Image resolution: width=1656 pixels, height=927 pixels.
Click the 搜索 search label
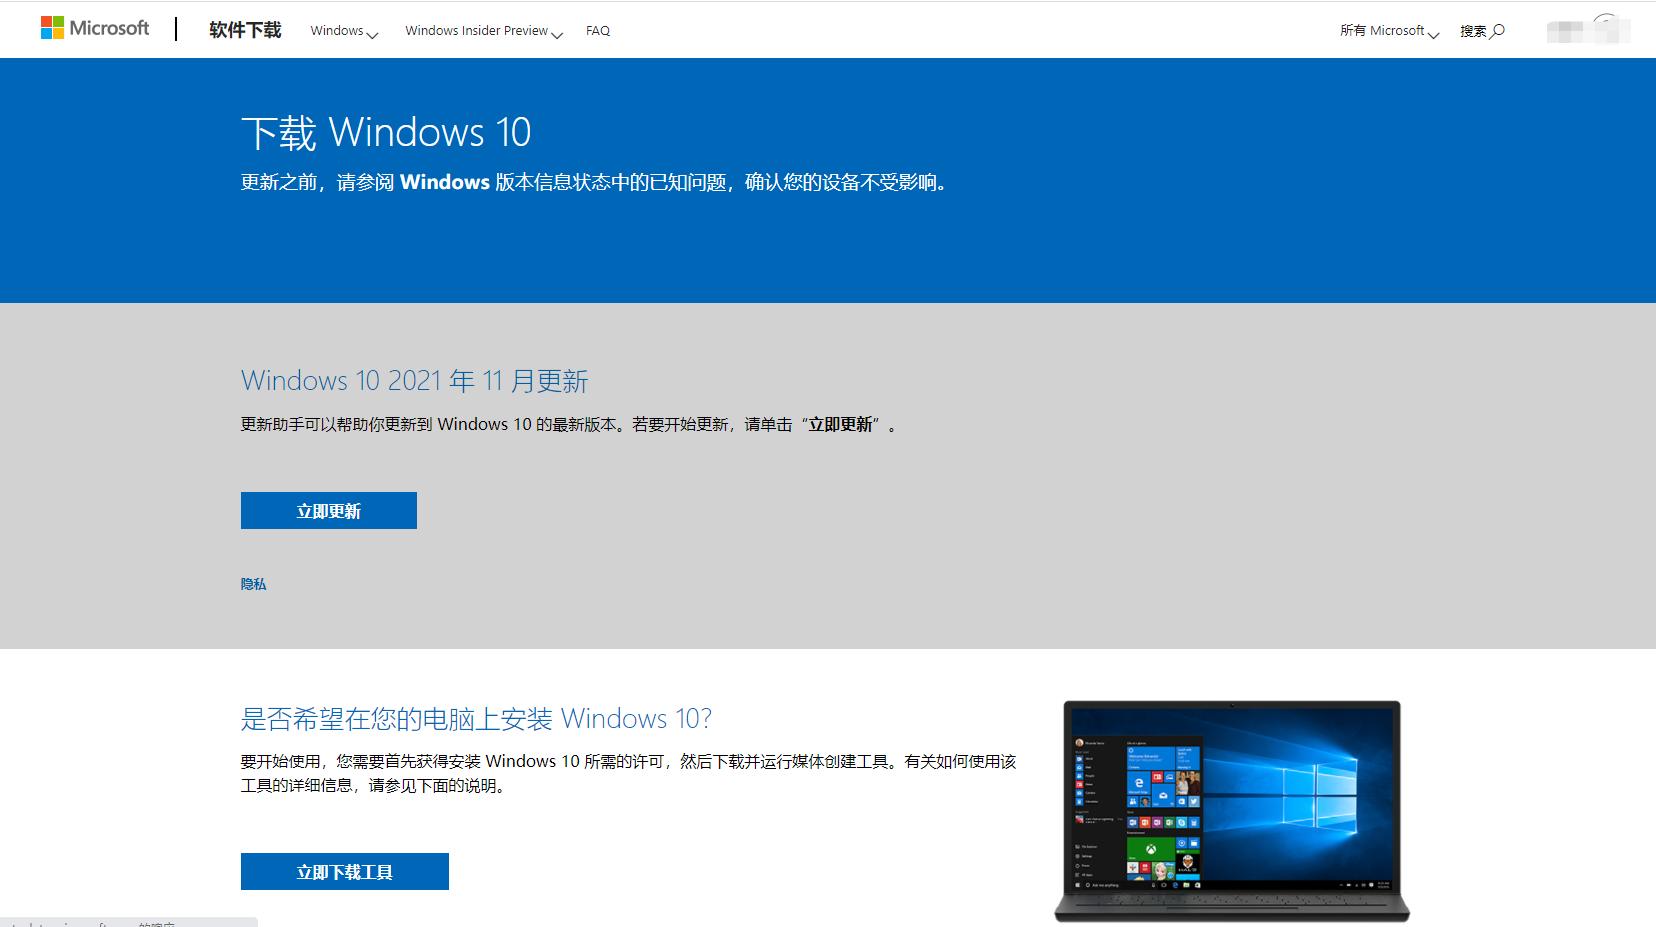pyautogui.click(x=1473, y=30)
